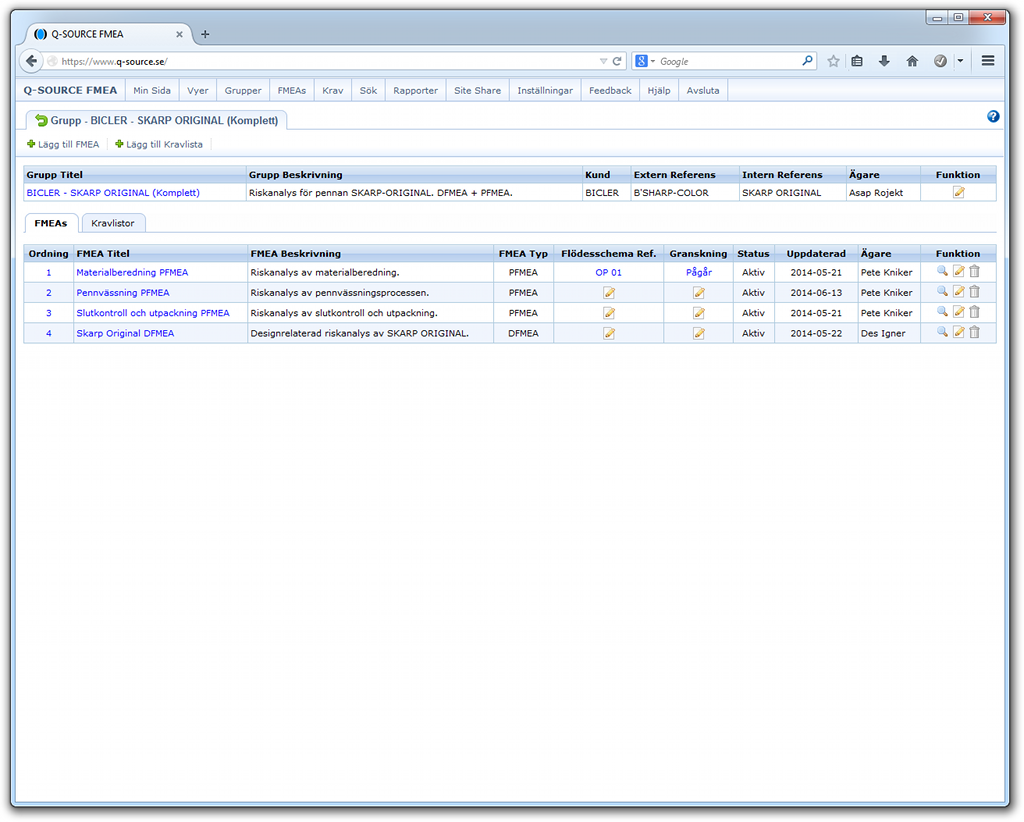Click the Pågår review status link
The height and width of the screenshot is (822, 1024).
[699, 272]
